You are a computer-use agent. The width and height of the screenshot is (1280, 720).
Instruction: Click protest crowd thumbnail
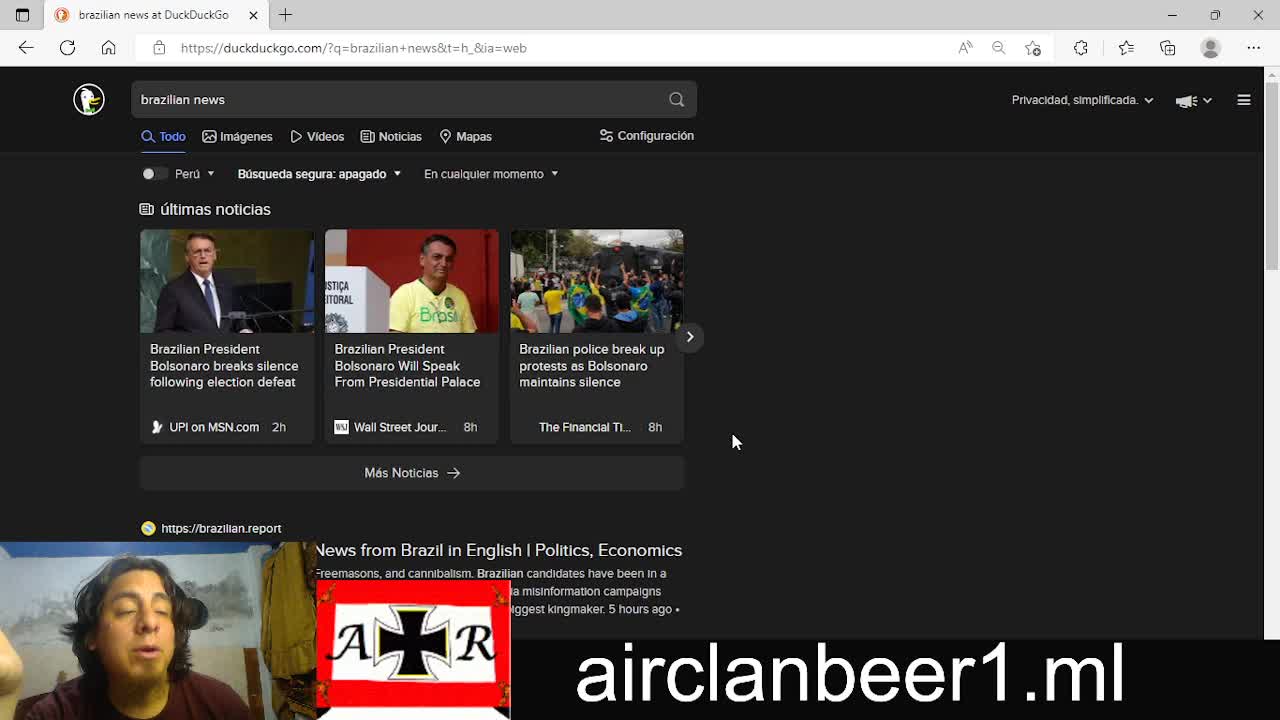pos(597,281)
